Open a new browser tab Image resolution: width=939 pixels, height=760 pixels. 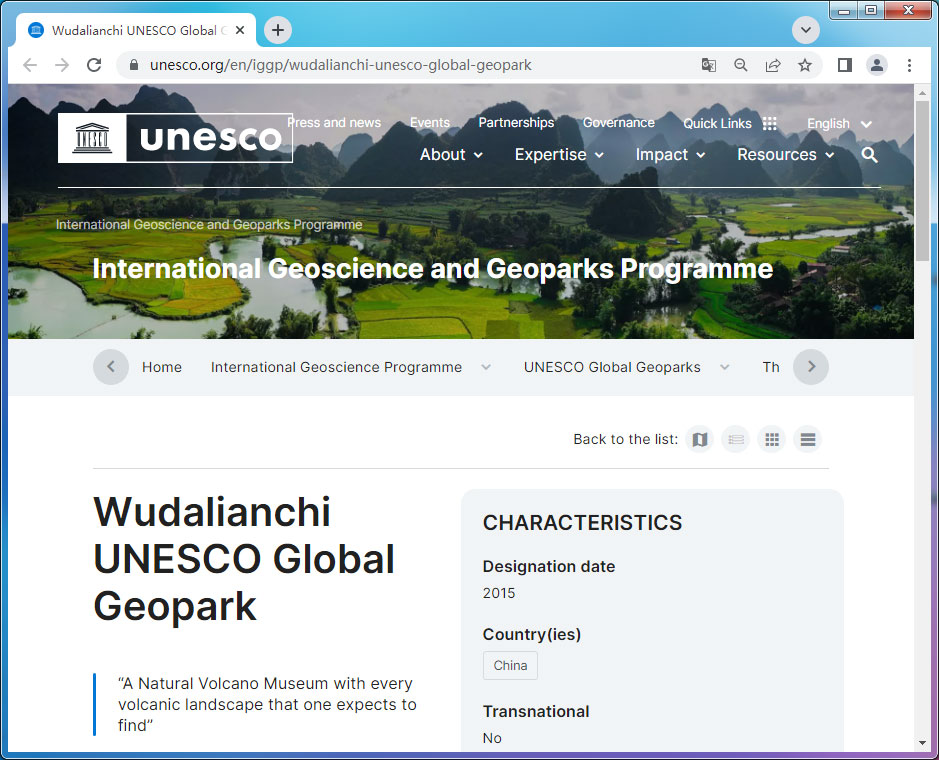[278, 30]
